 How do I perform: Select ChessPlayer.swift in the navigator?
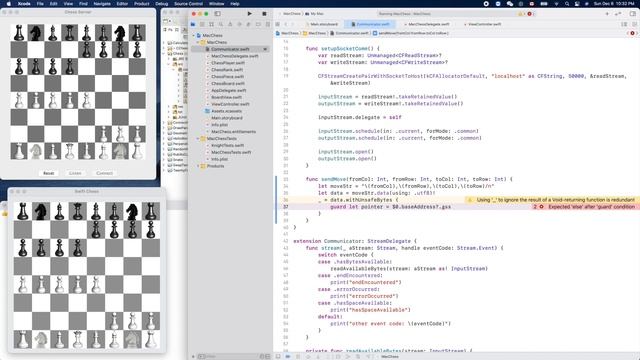(228, 63)
